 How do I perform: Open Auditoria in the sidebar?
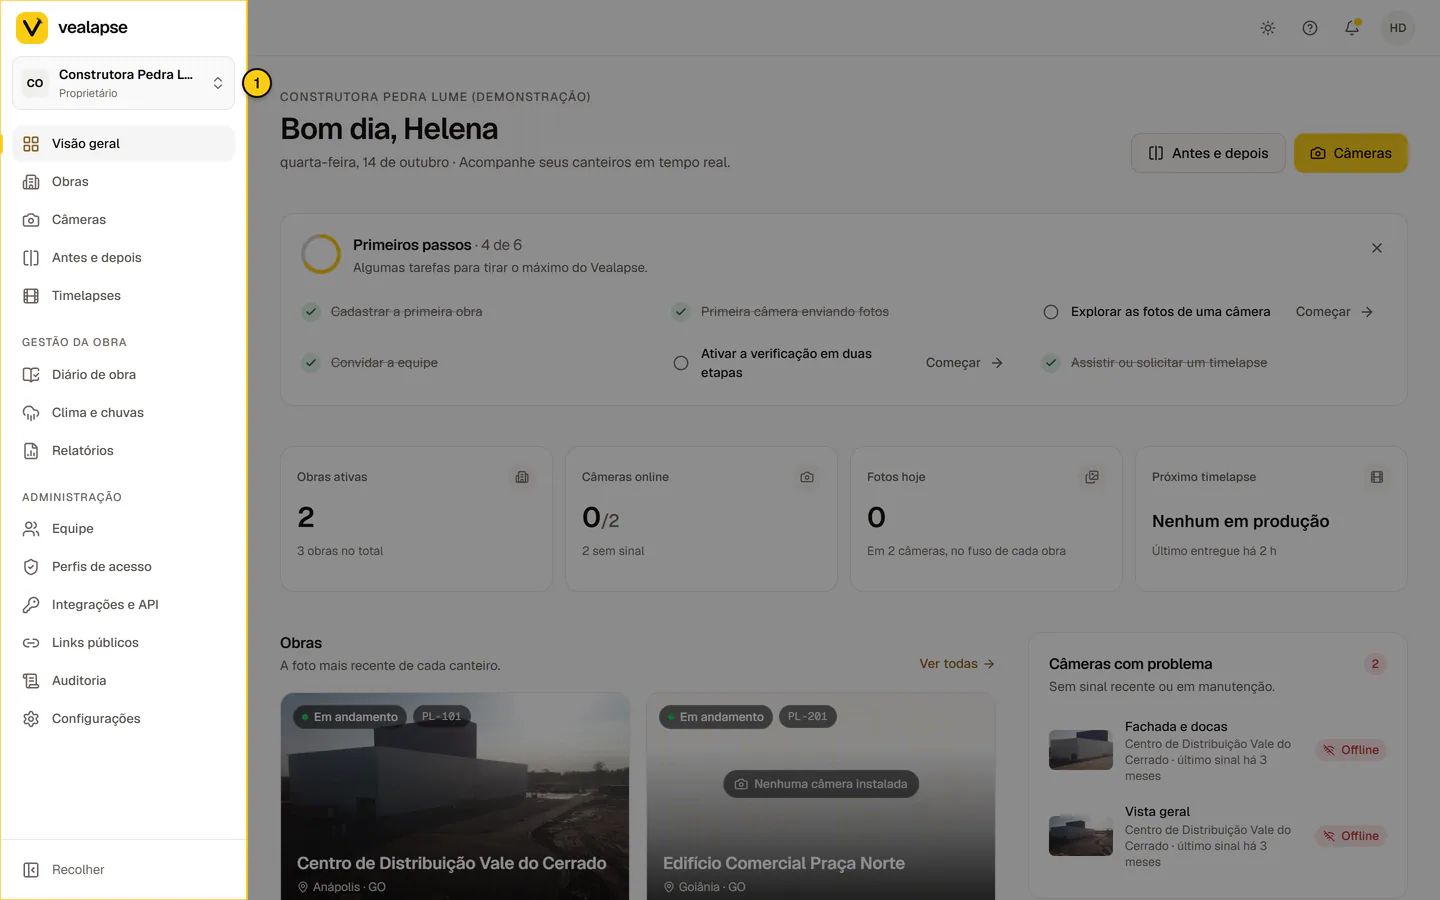pyautogui.click(x=123, y=680)
